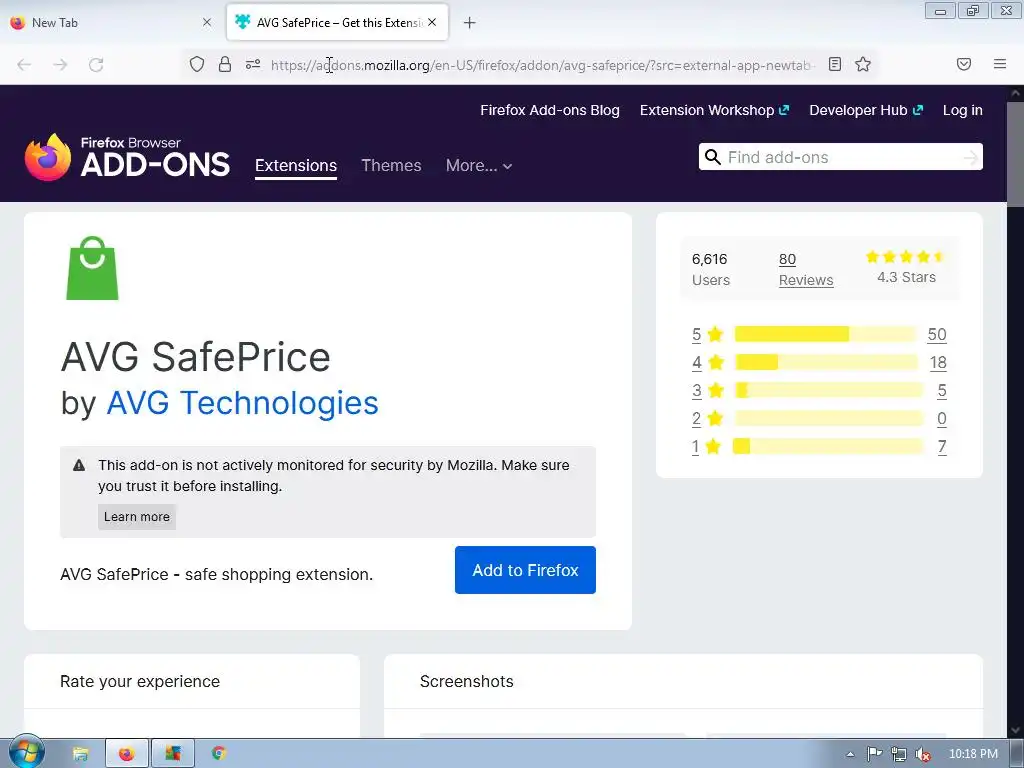Click the 10:18 PM taskbar clock

coord(973,754)
